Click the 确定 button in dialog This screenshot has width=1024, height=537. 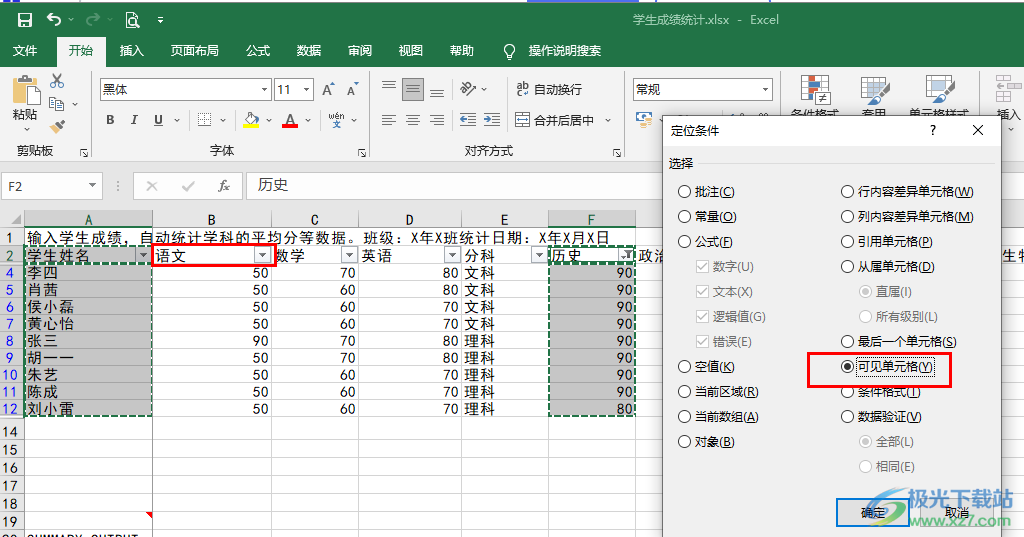872,513
